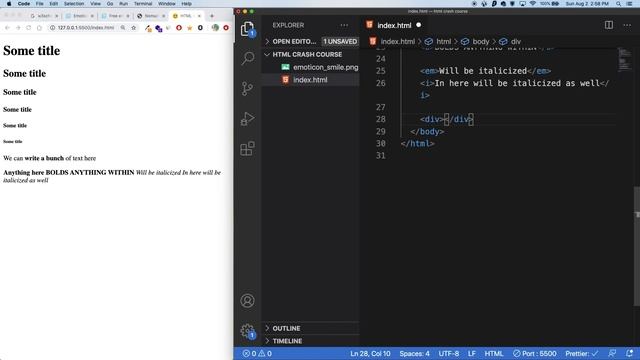
Task: Select index.html in the explorer tree
Action: [x=310, y=80]
